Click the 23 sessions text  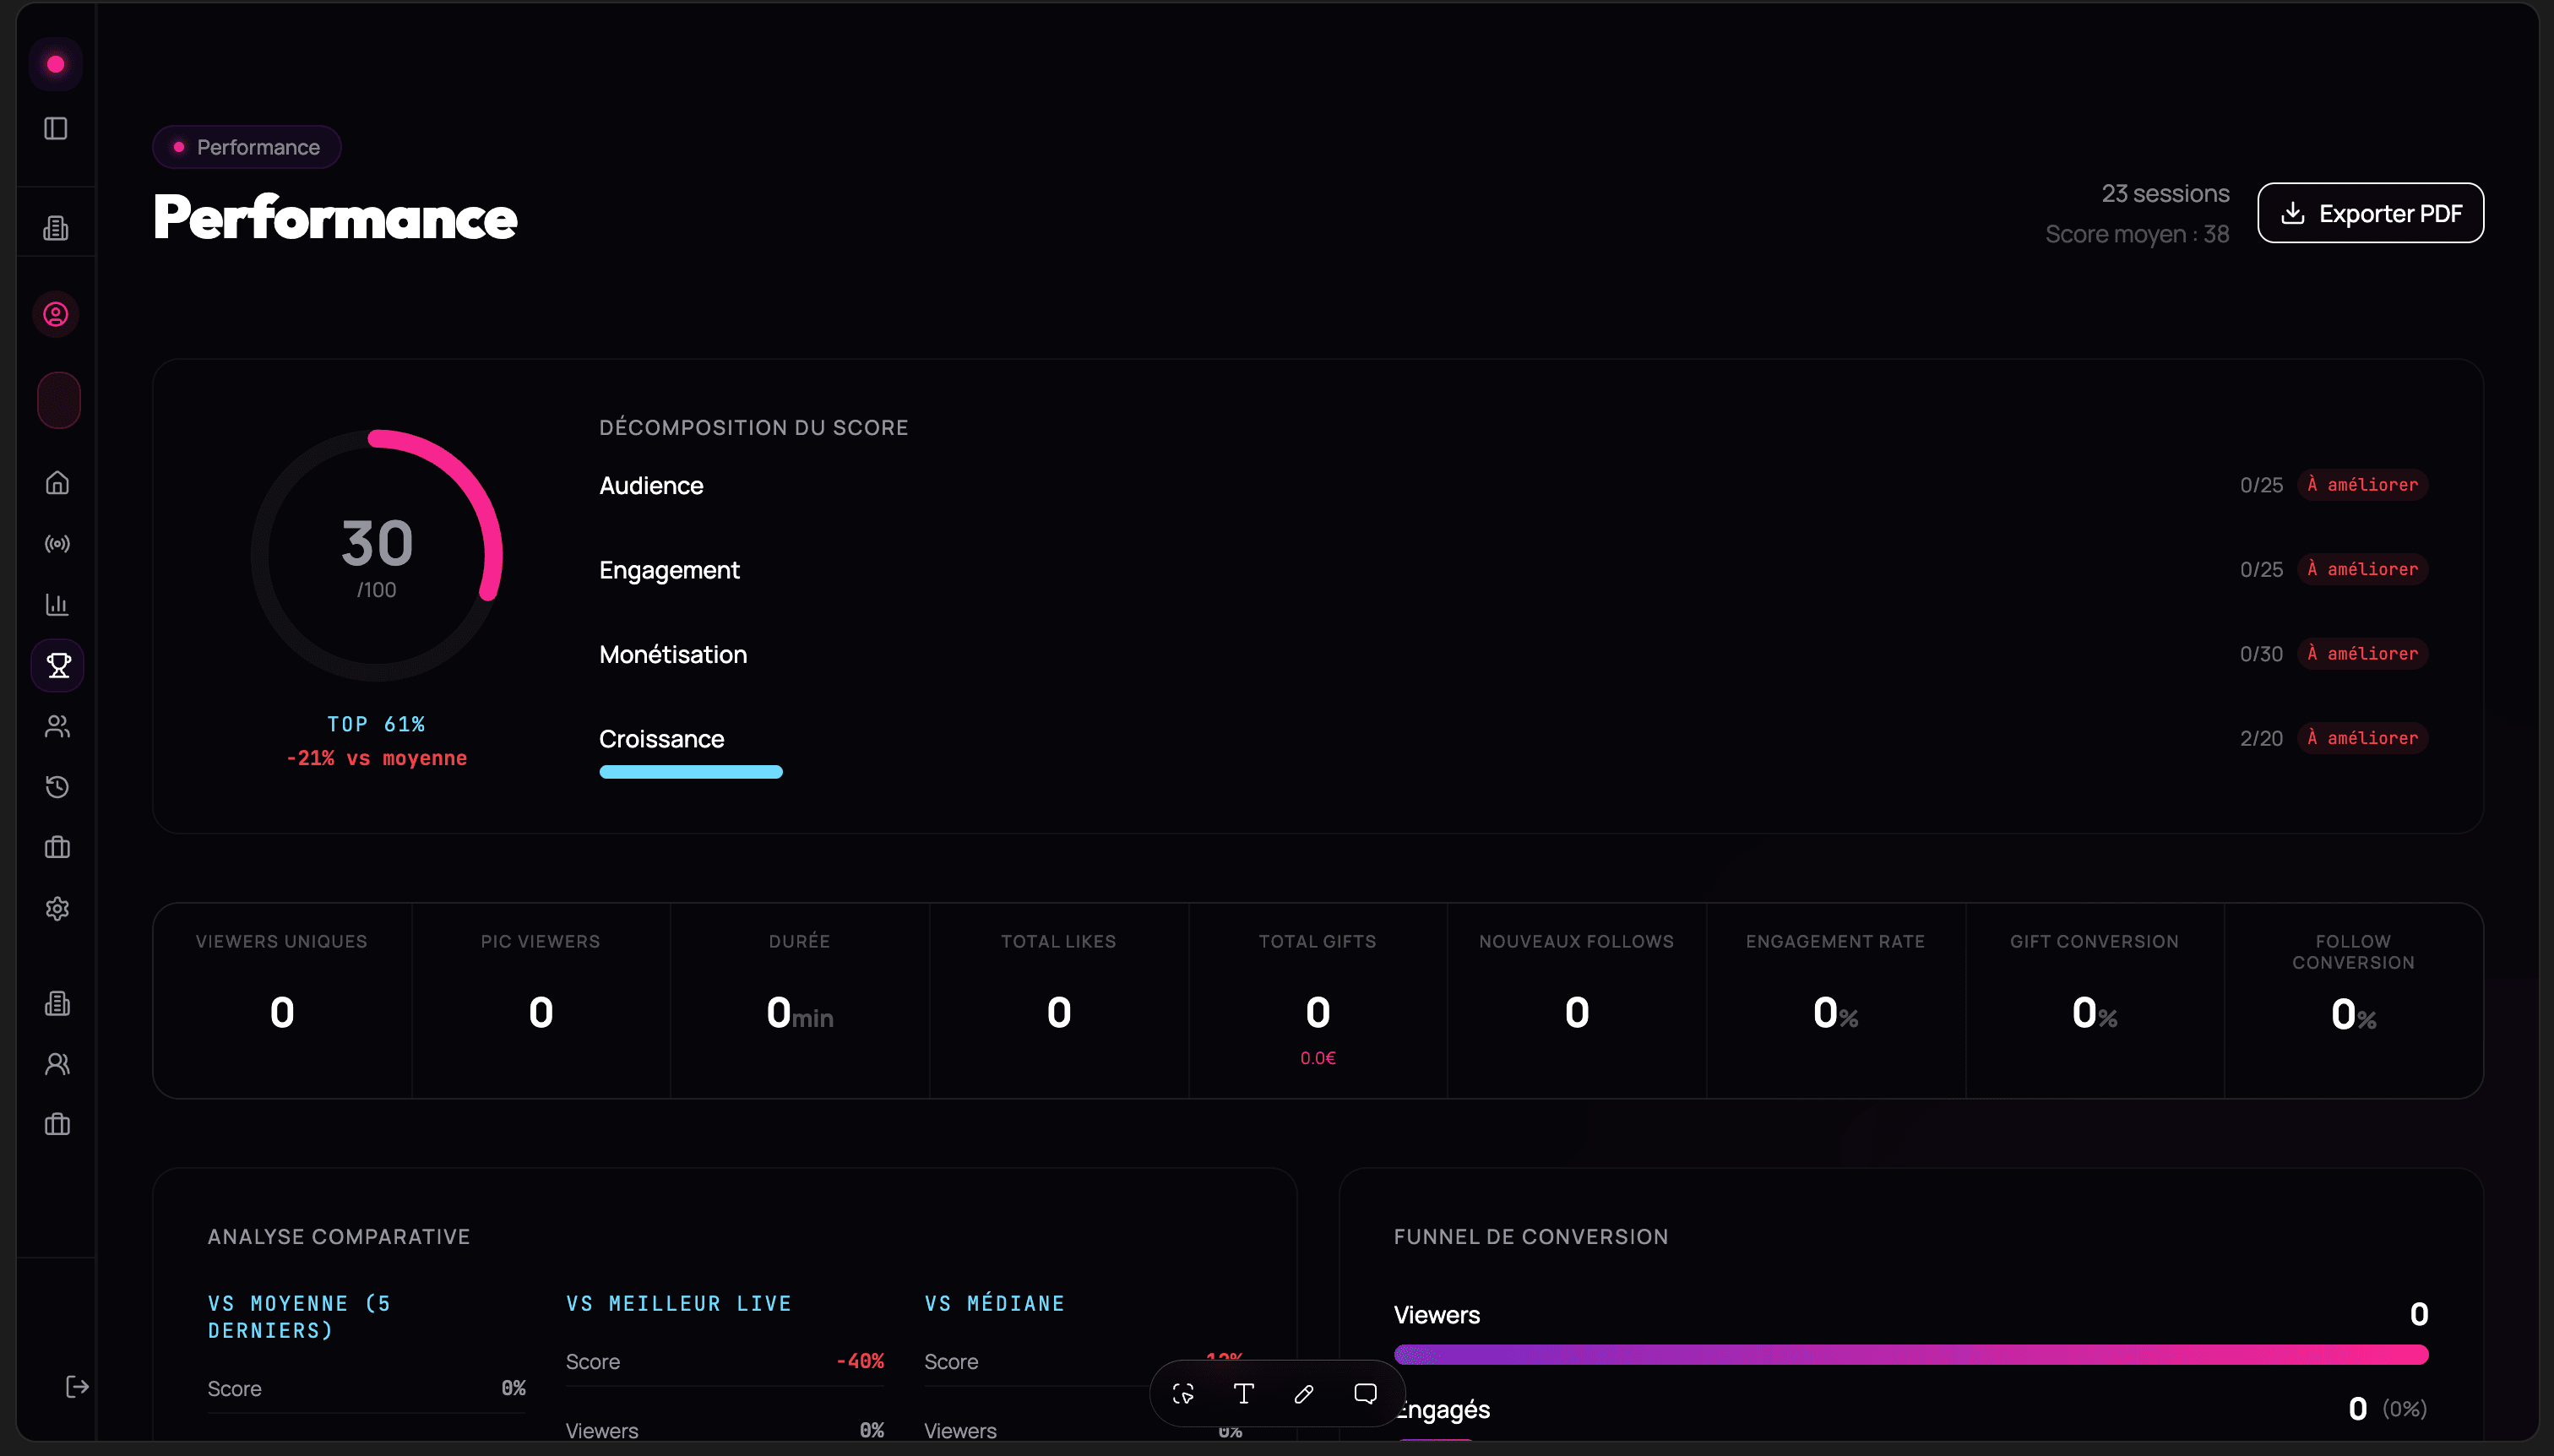[x=2165, y=193]
